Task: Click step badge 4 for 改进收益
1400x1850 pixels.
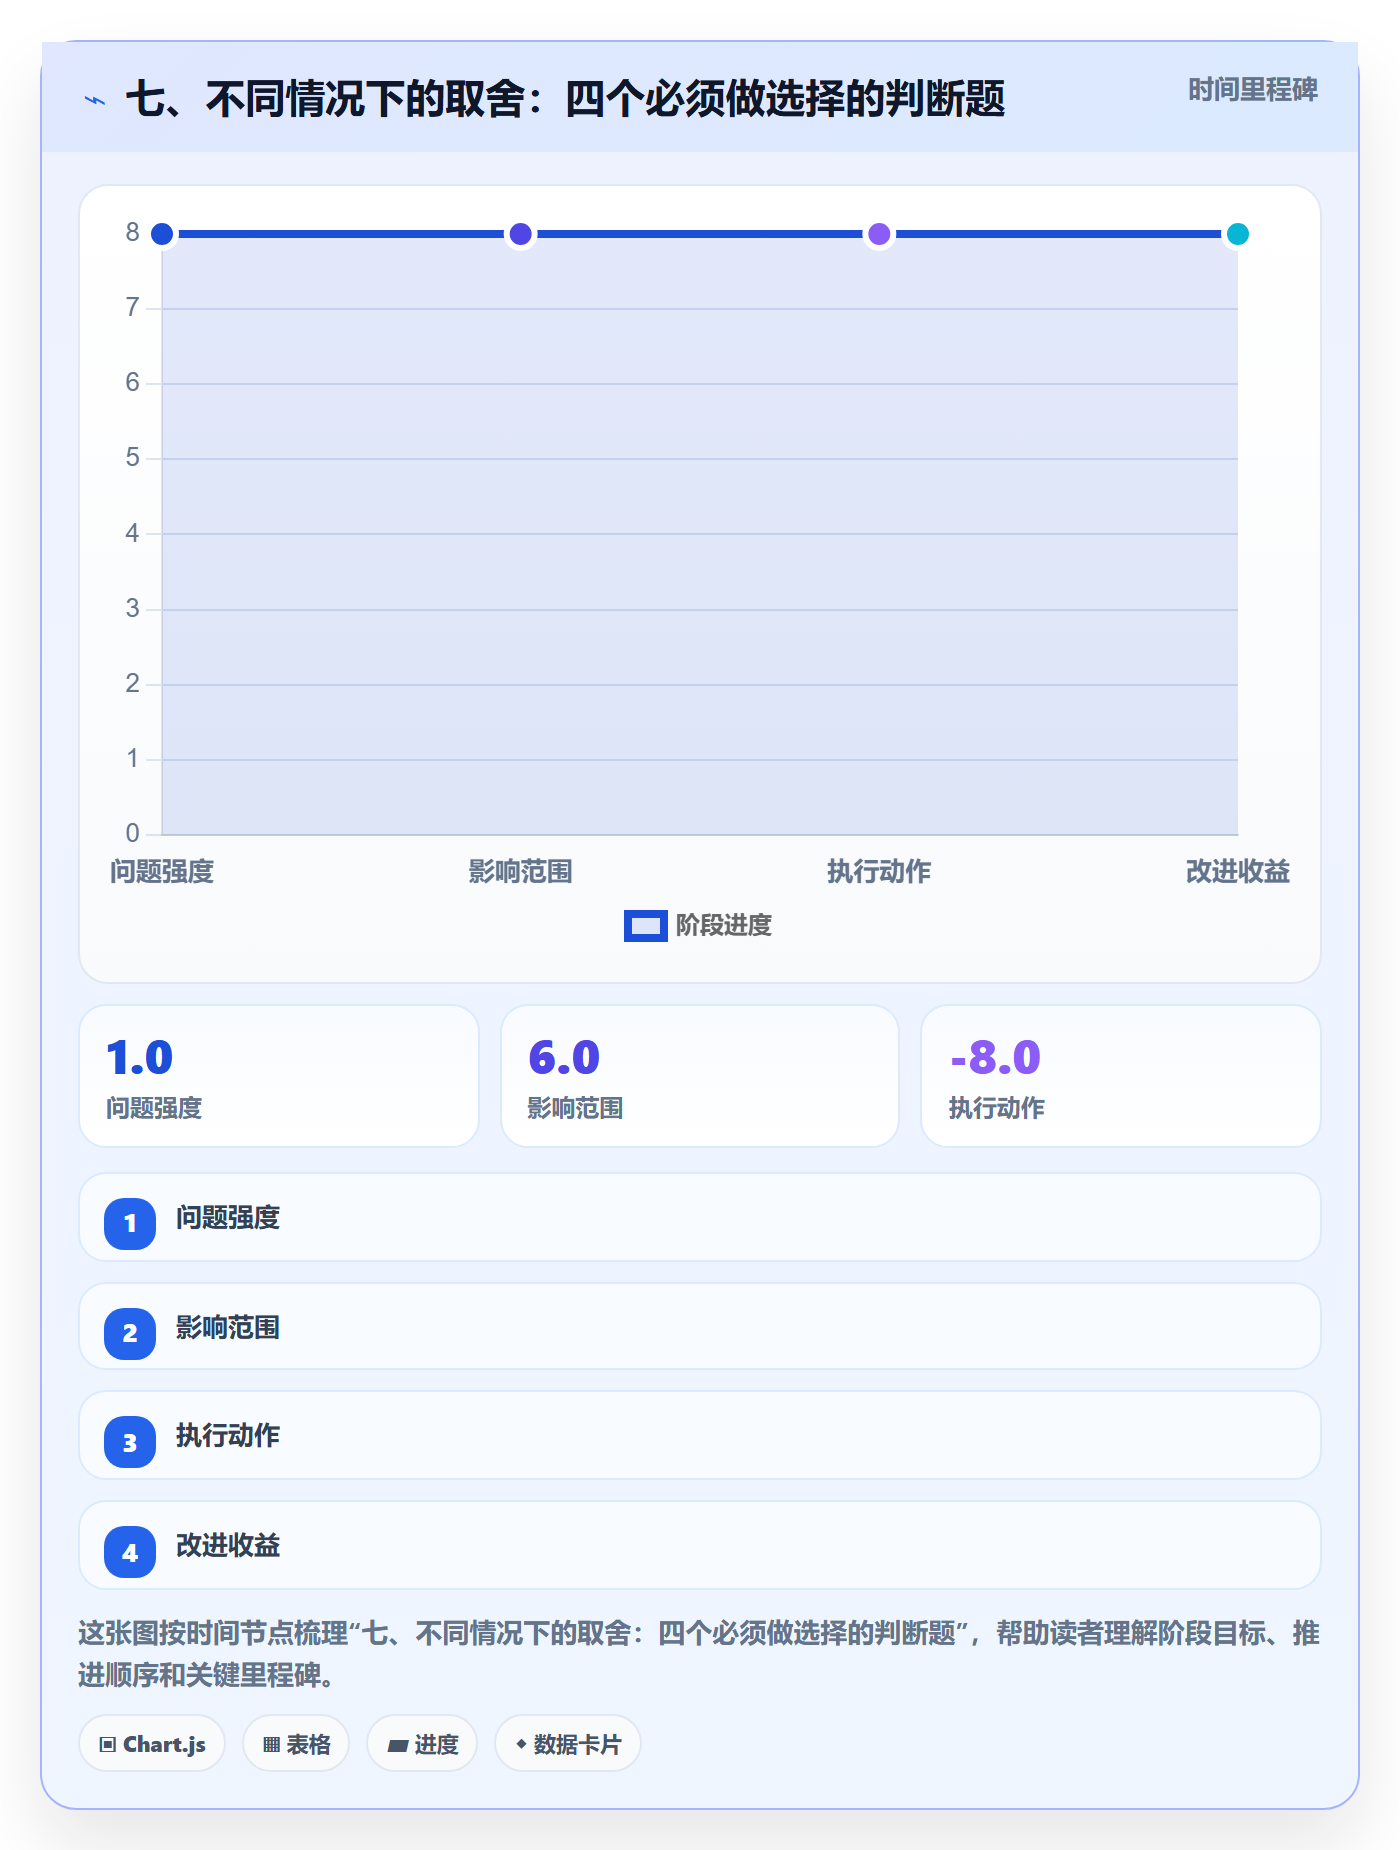Action: [x=130, y=1552]
